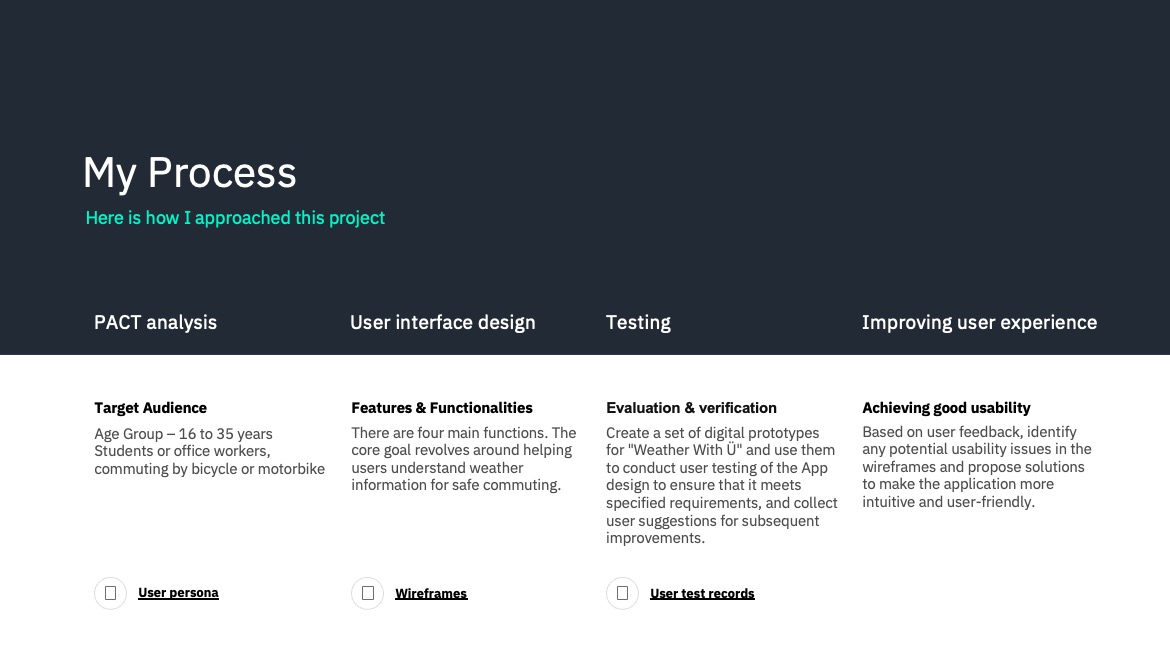The height and width of the screenshot is (658, 1170).
Task: Click the 'Here is how I approached this project' subtitle
Action: pos(235,218)
